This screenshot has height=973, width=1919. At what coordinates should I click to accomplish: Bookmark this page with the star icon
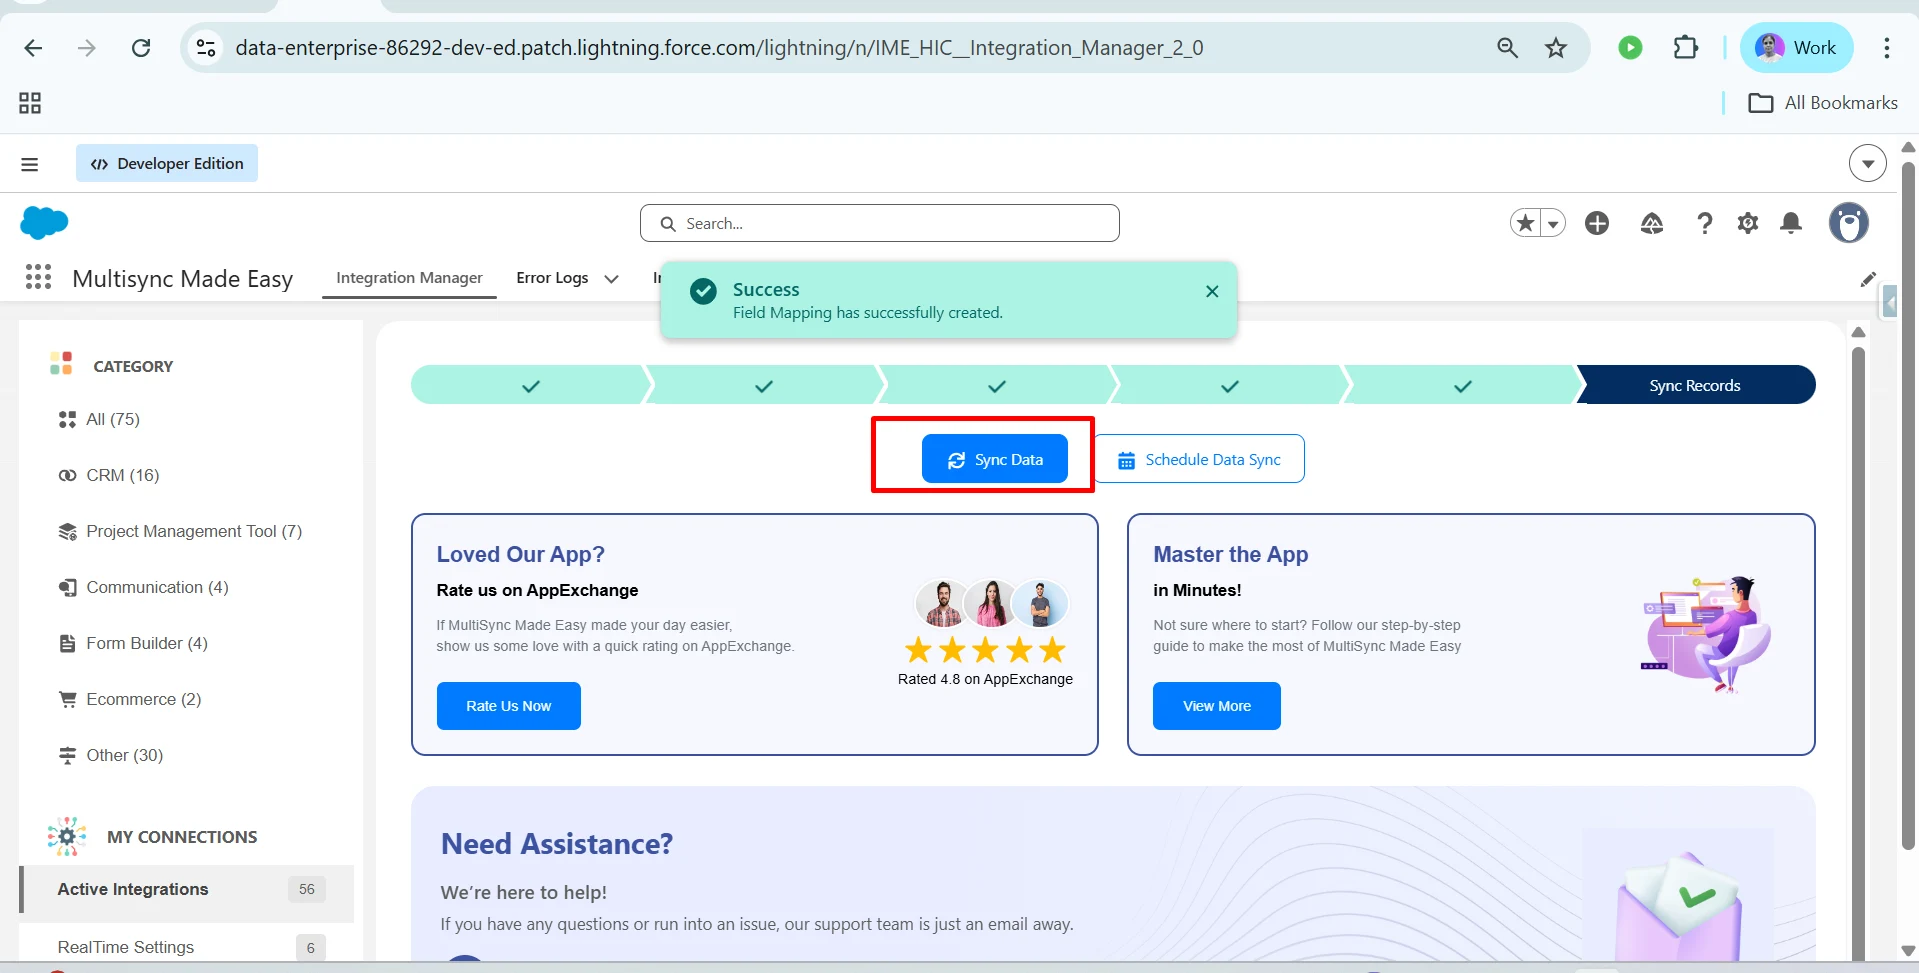pyautogui.click(x=1556, y=48)
